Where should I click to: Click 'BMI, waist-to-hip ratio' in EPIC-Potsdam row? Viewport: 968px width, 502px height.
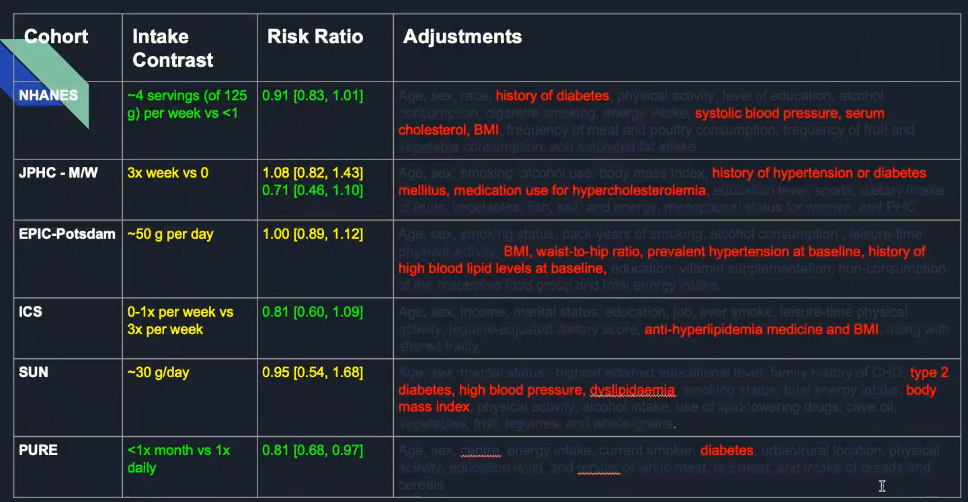(x=572, y=251)
